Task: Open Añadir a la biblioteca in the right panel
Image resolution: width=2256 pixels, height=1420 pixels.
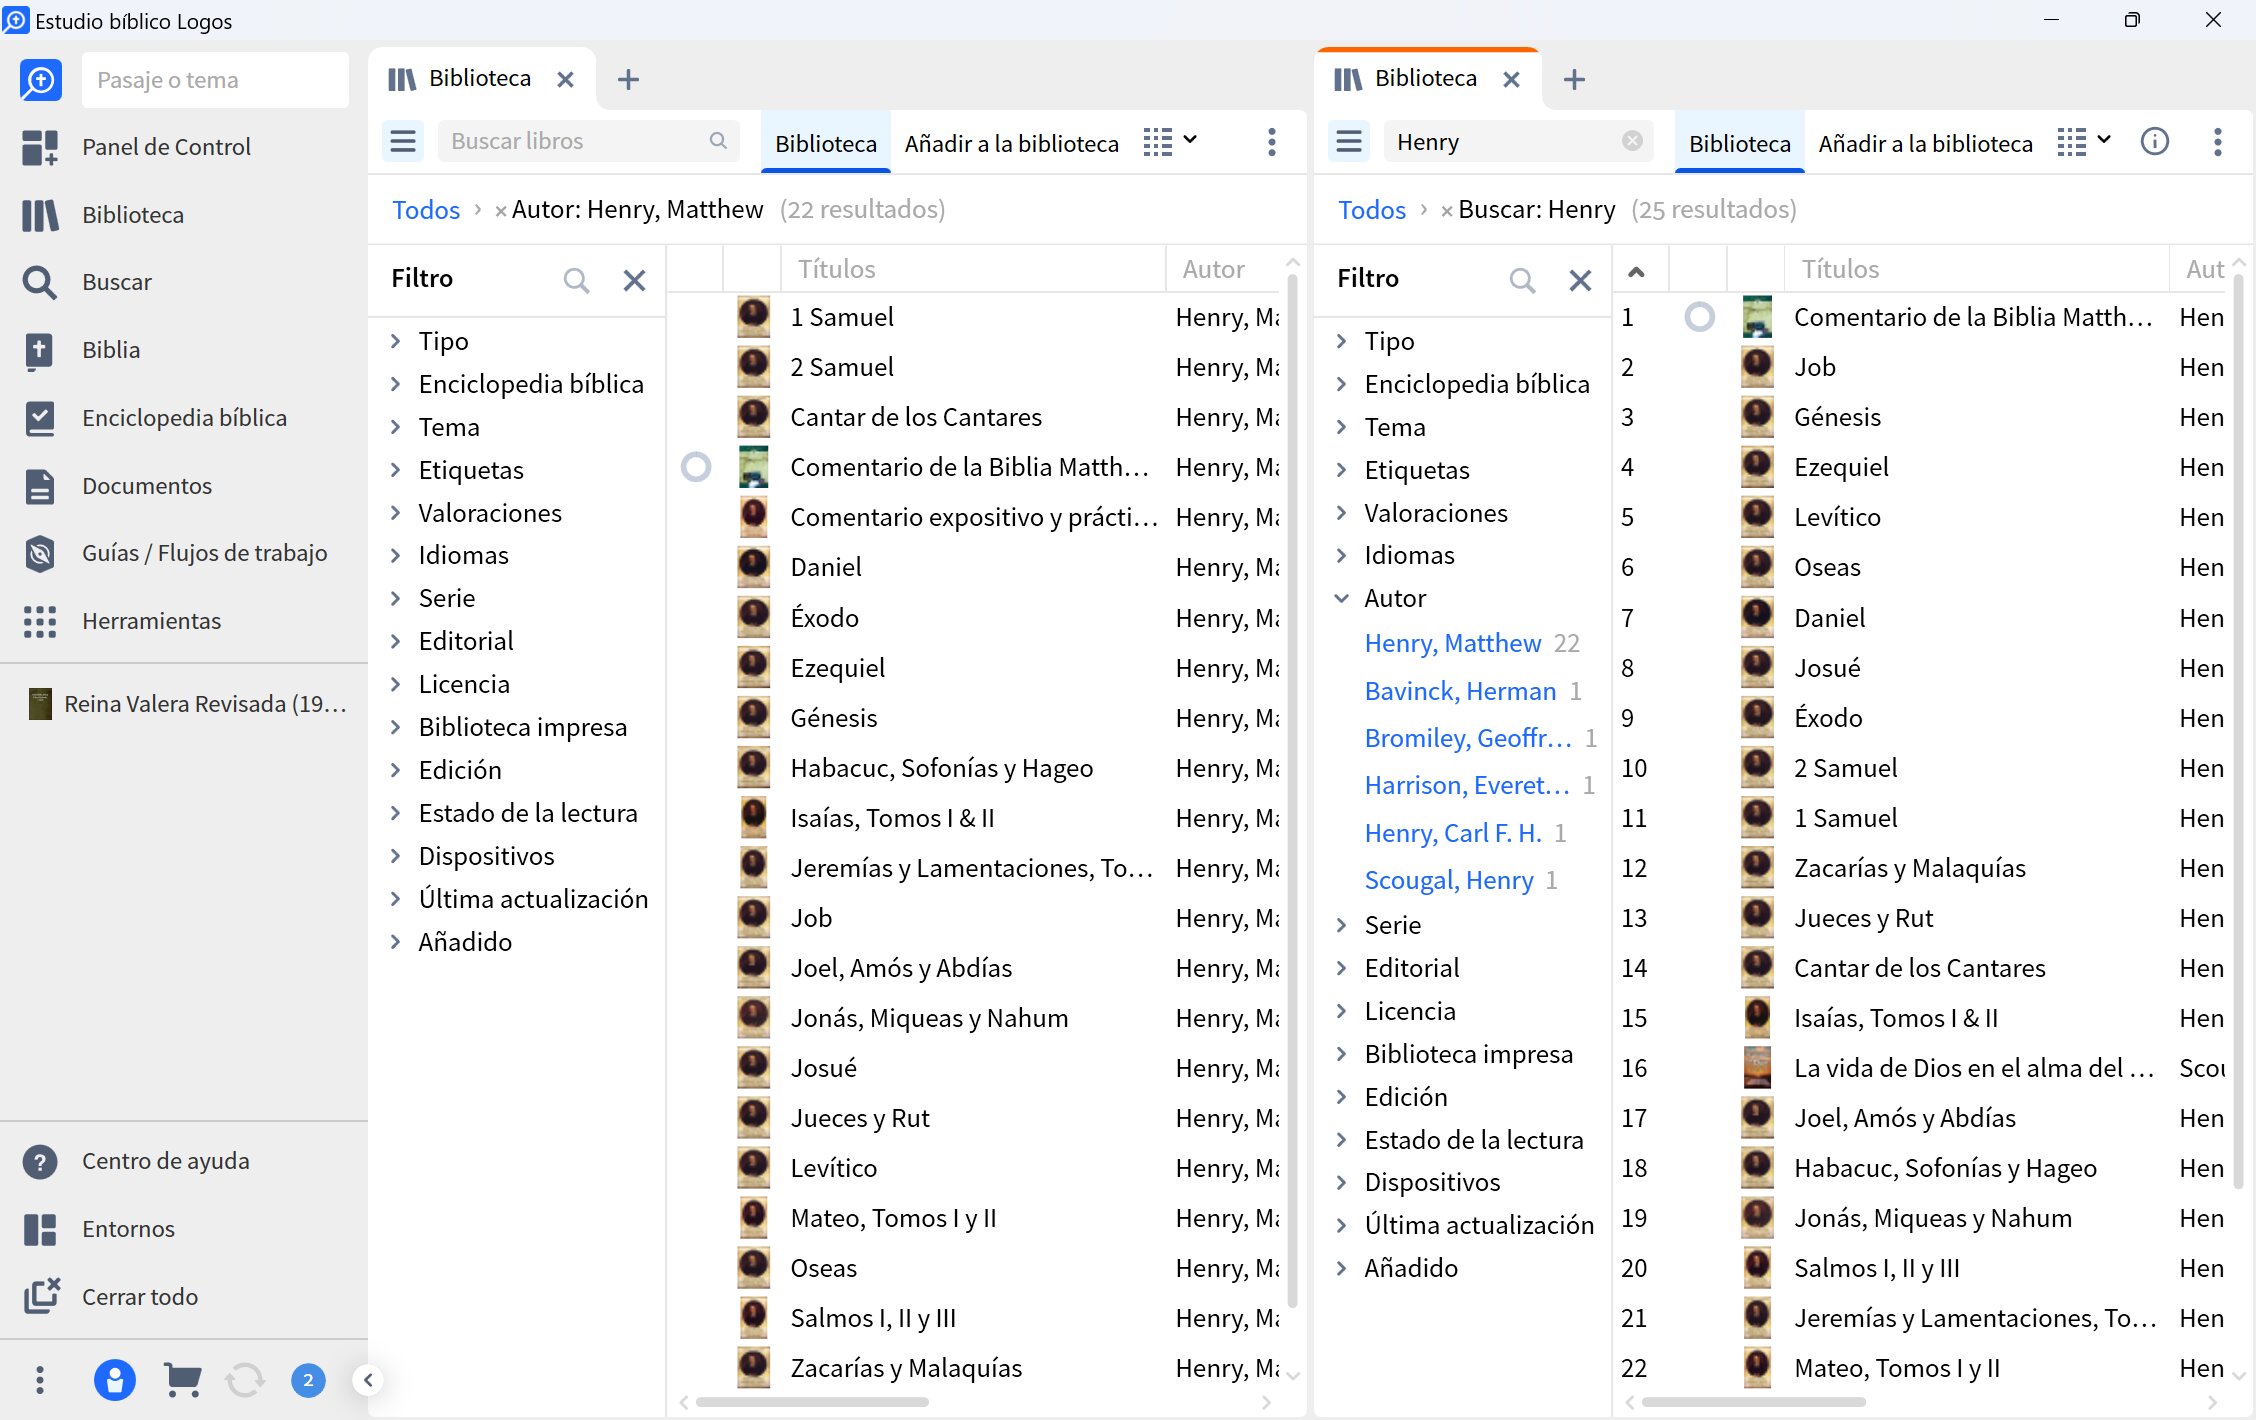Action: tap(1925, 144)
